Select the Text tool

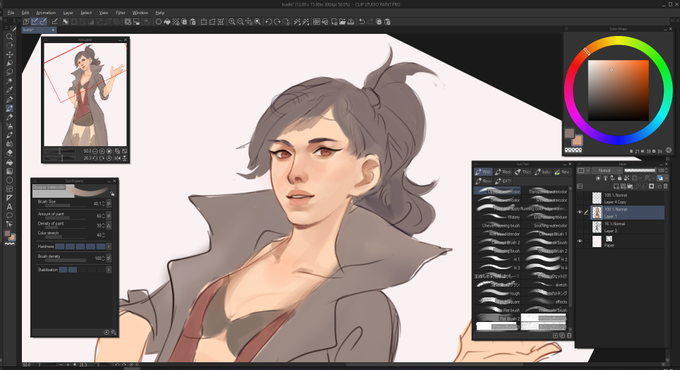pyautogui.click(x=9, y=206)
